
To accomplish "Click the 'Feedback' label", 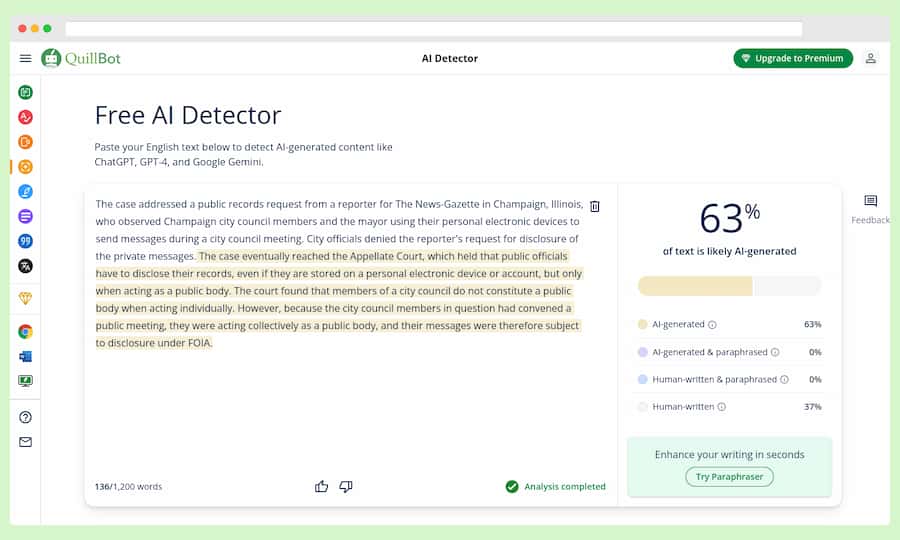I will 870,220.
